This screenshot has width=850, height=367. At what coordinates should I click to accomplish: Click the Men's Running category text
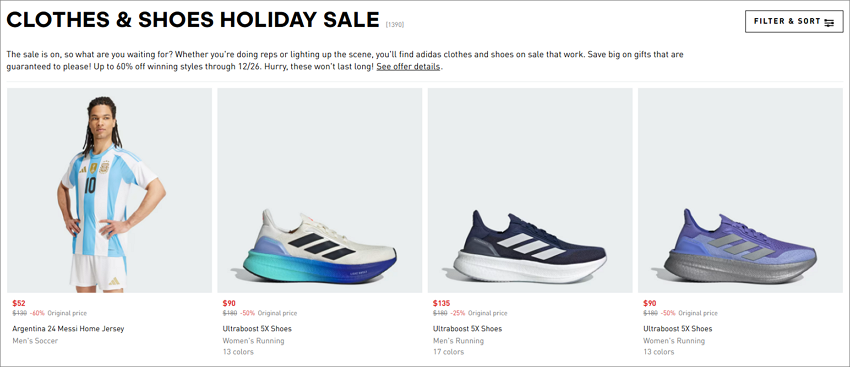point(459,341)
